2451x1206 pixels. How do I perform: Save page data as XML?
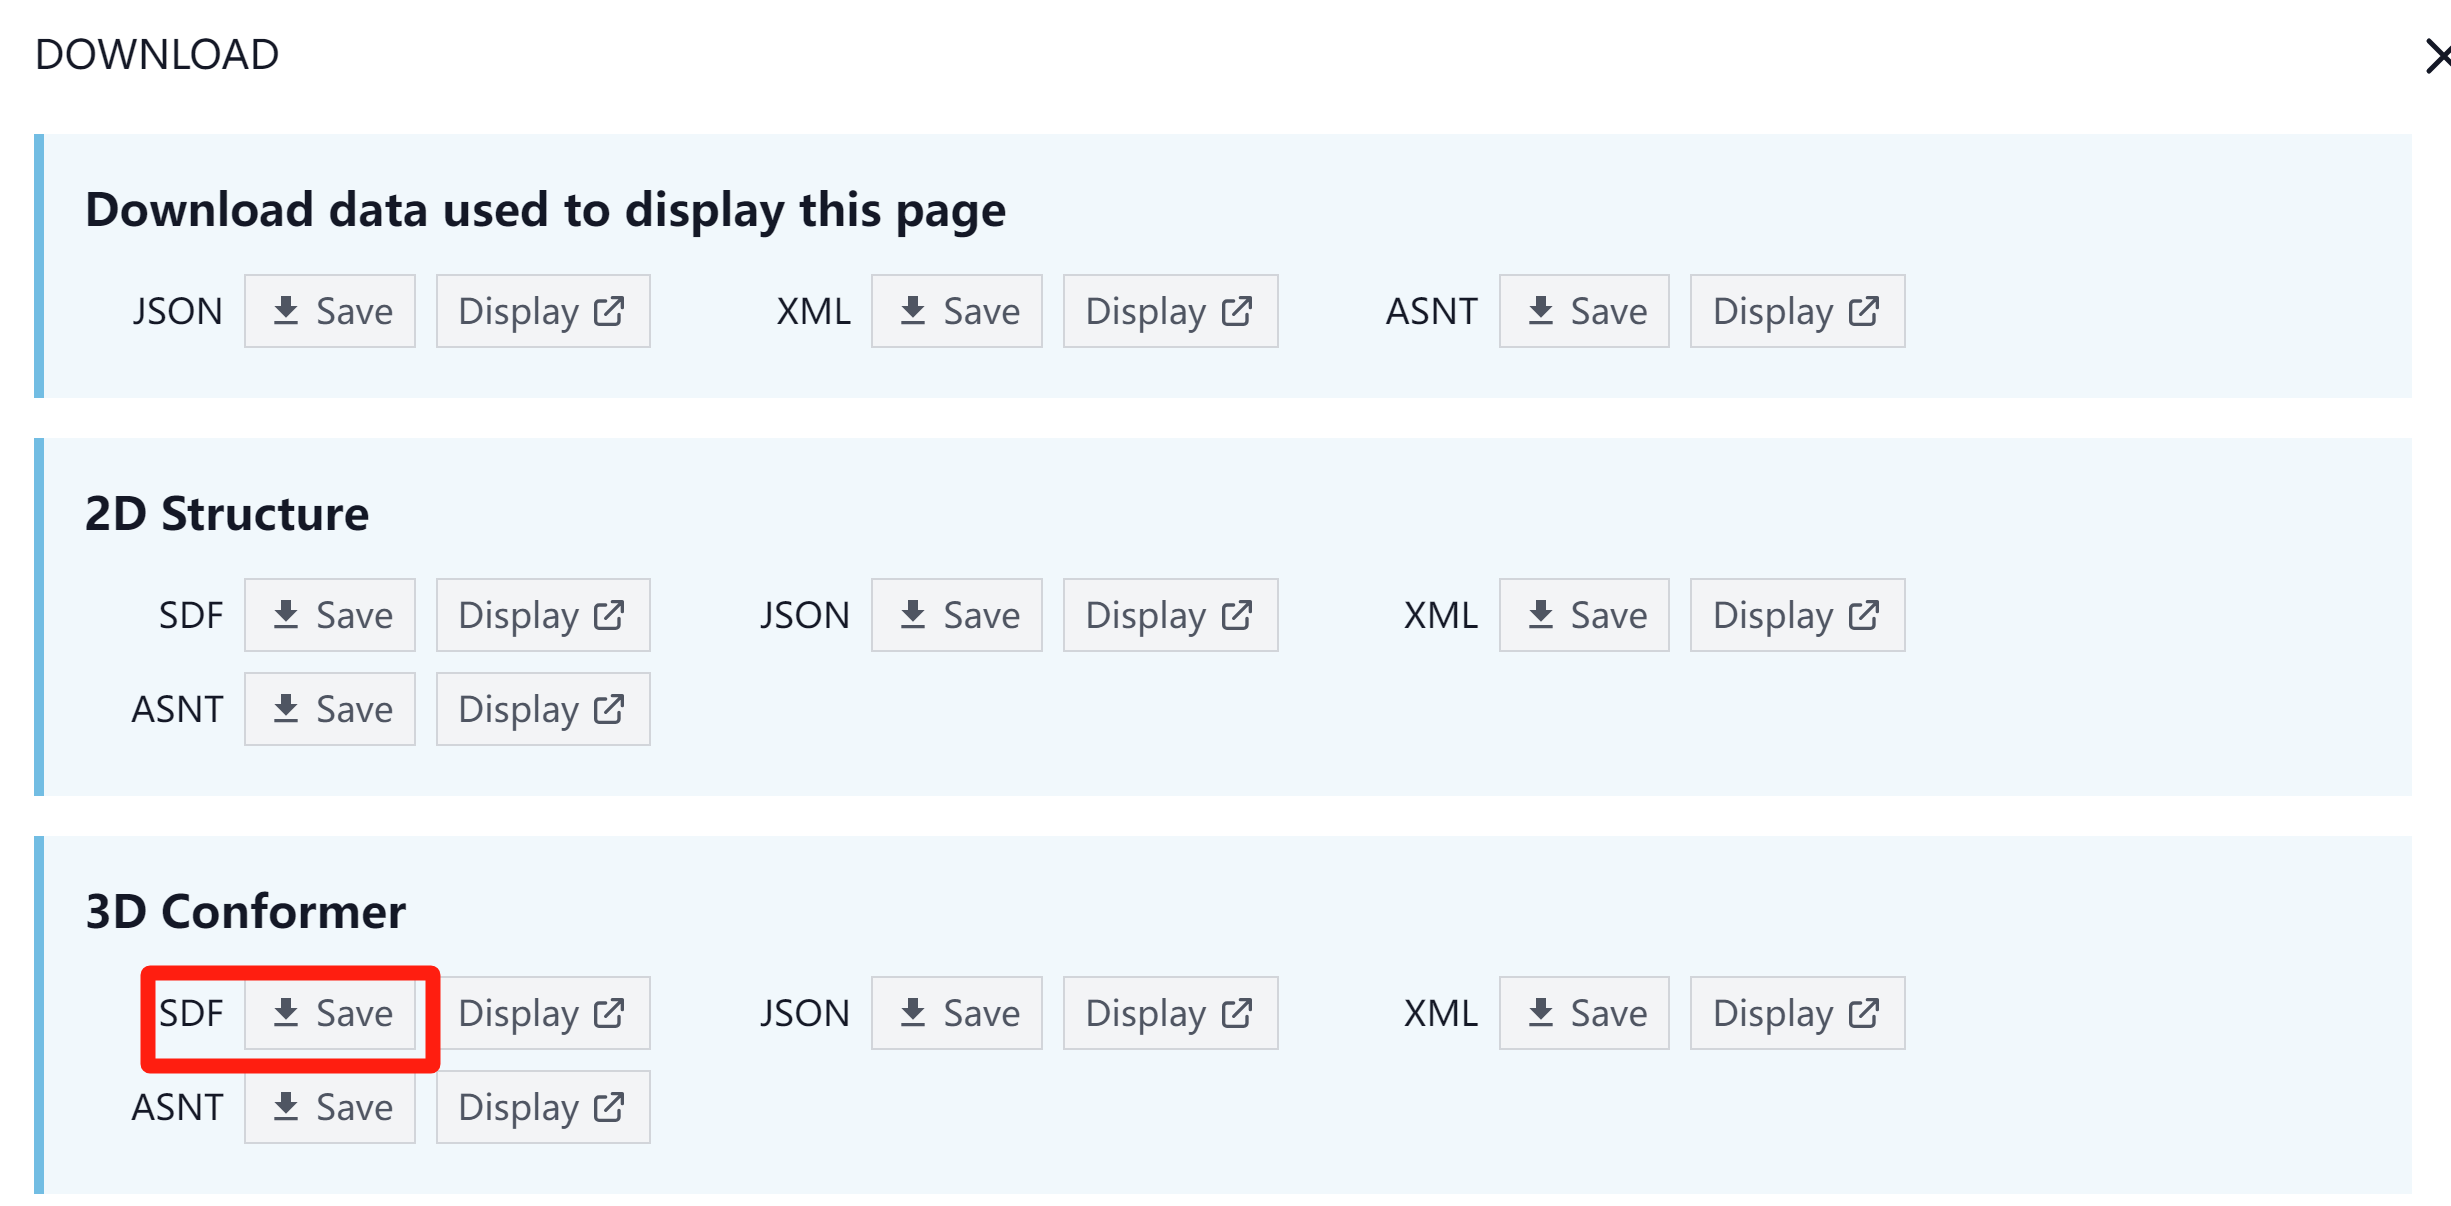pos(957,311)
